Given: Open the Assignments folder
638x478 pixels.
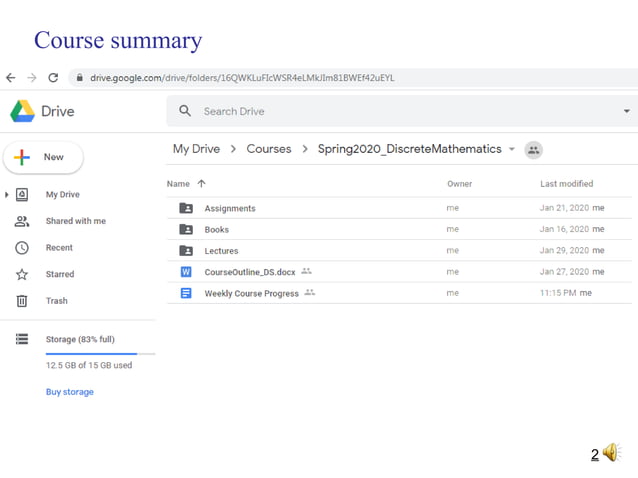Looking at the screenshot, I should point(230,208).
